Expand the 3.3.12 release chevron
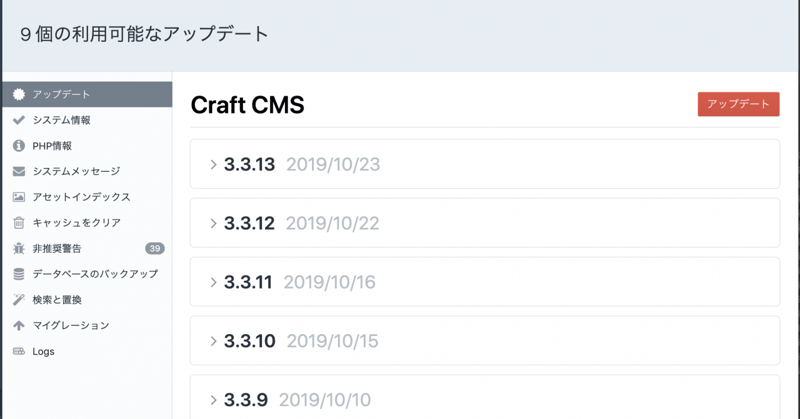The image size is (800, 419). 214,224
